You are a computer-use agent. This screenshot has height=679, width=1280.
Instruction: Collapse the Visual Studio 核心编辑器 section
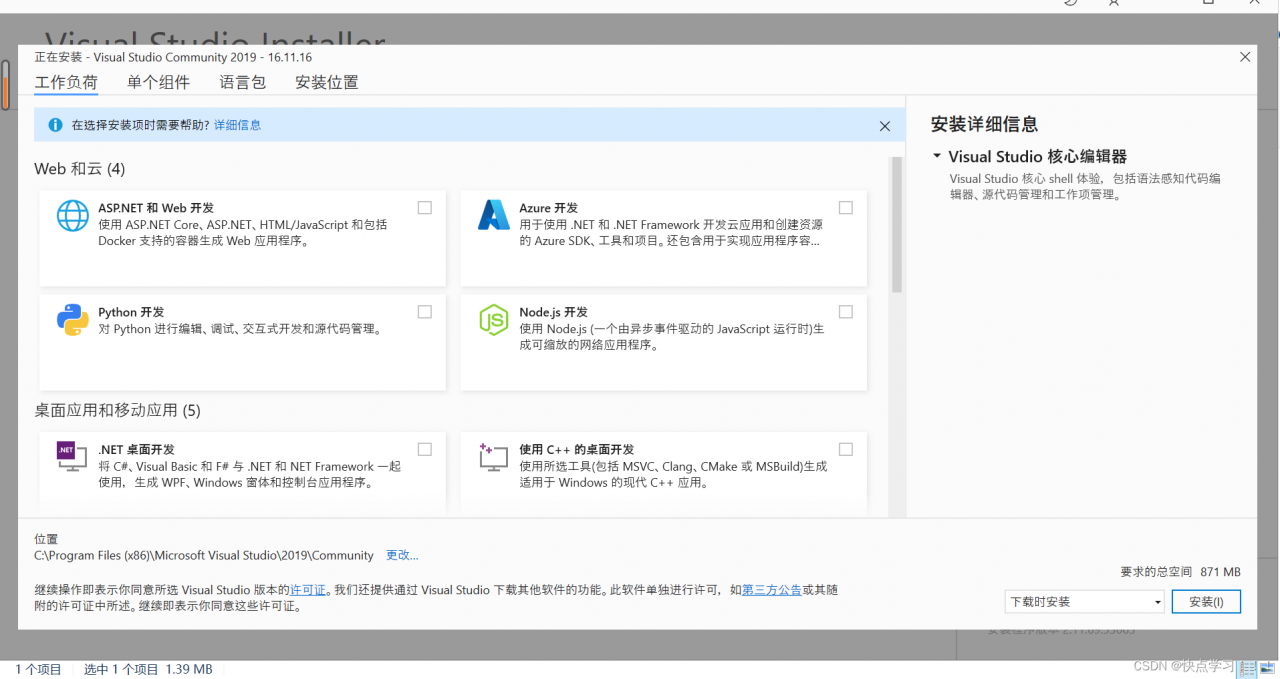pos(937,156)
